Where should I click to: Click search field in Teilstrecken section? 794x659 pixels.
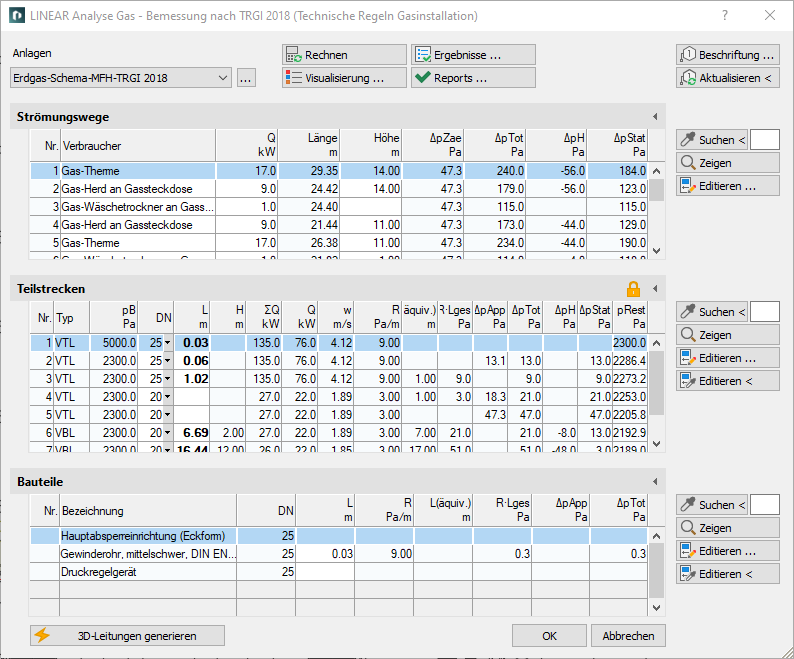[764, 312]
